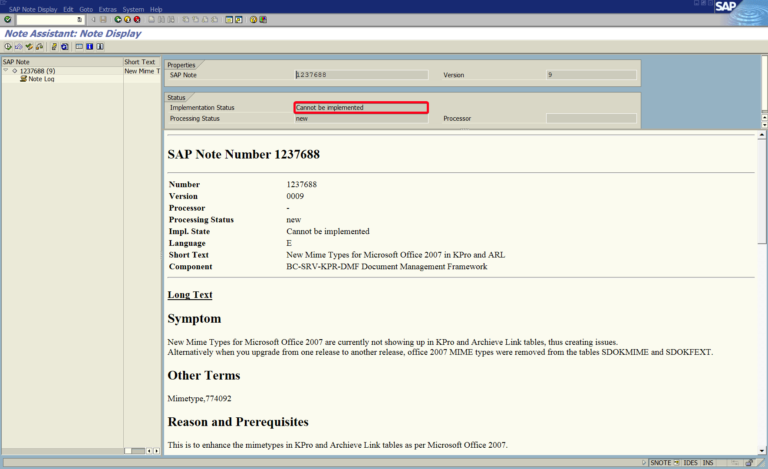
Task: Open the System menu
Action: click(x=133, y=9)
